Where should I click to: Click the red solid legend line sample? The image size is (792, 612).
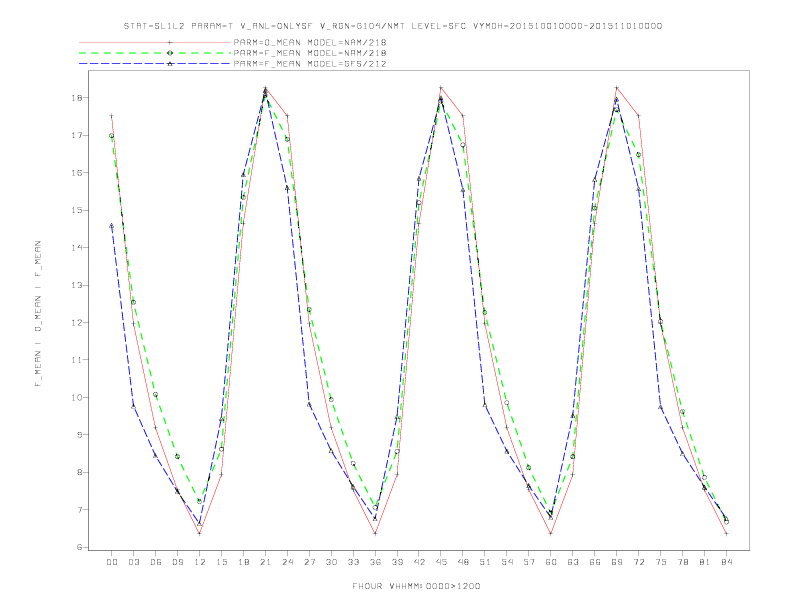pyautogui.click(x=155, y=42)
